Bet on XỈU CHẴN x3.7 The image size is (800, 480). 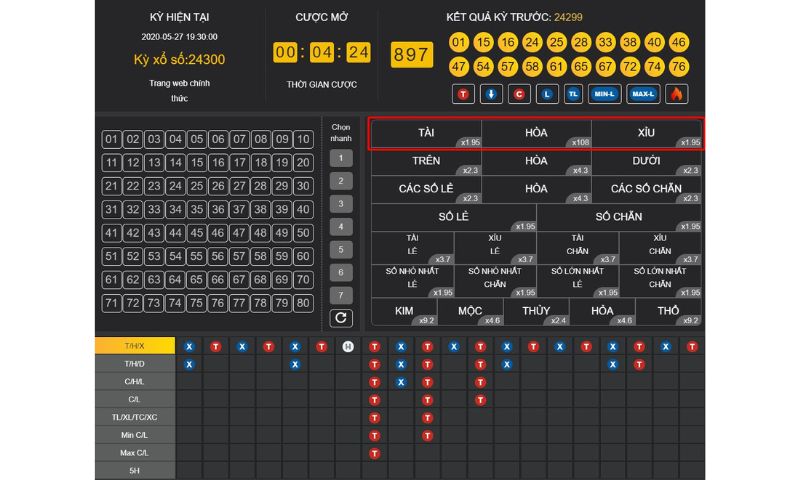point(660,248)
